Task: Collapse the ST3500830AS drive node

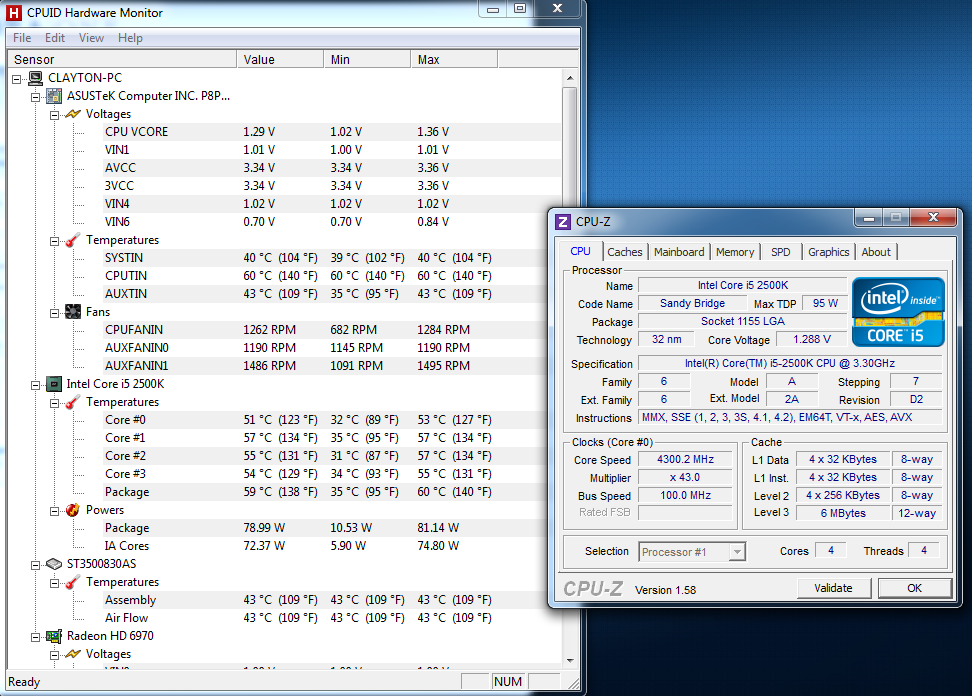Action: tap(35, 565)
